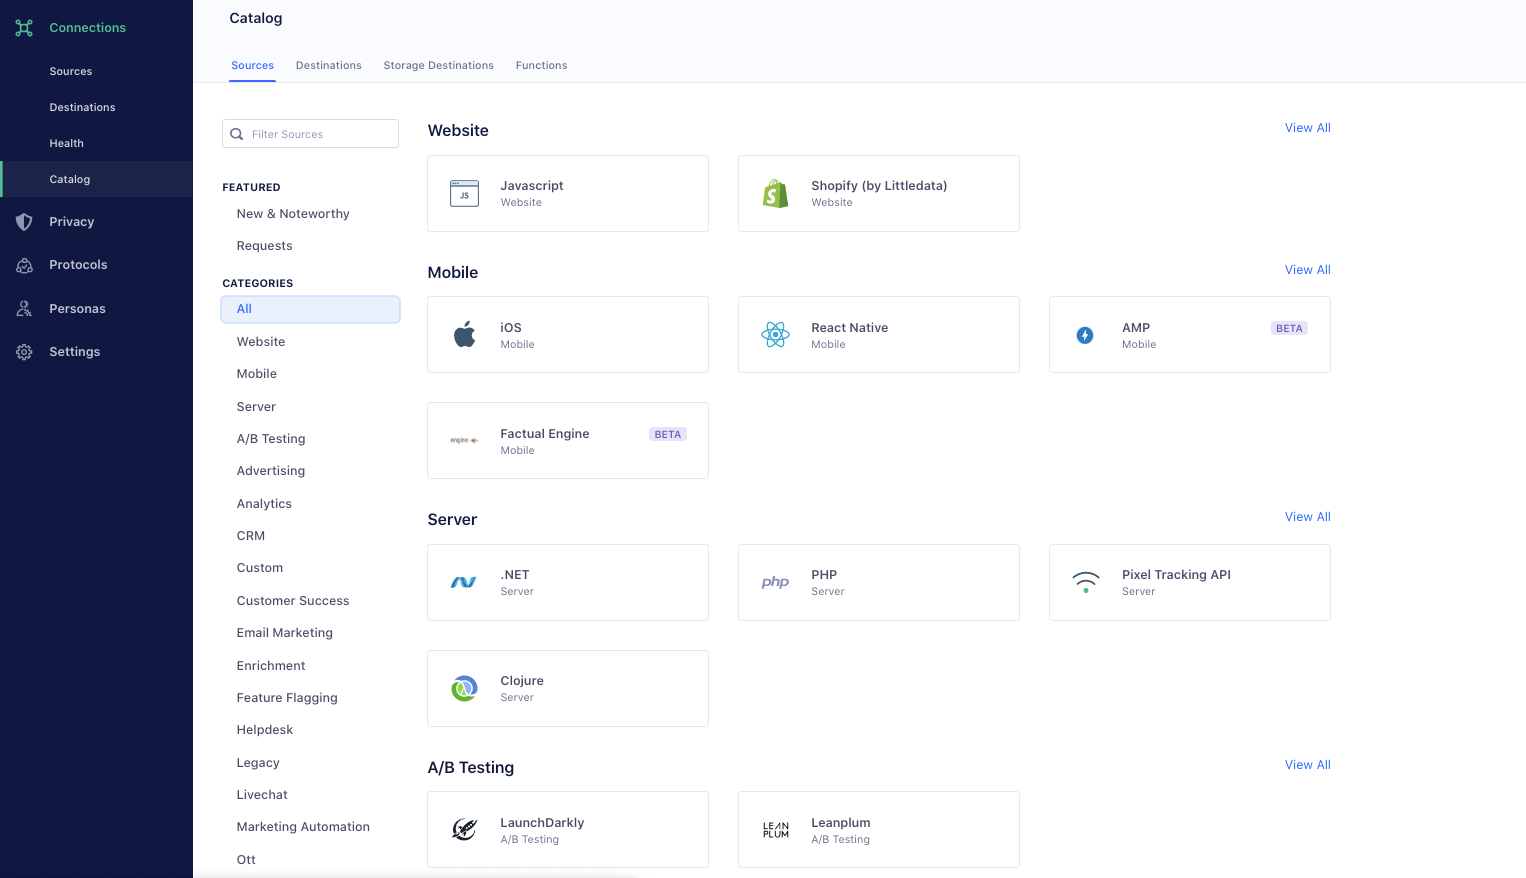Screen dimensions: 1526x878
Task: Click the BETA badge on AMP card
Action: 1289,329
